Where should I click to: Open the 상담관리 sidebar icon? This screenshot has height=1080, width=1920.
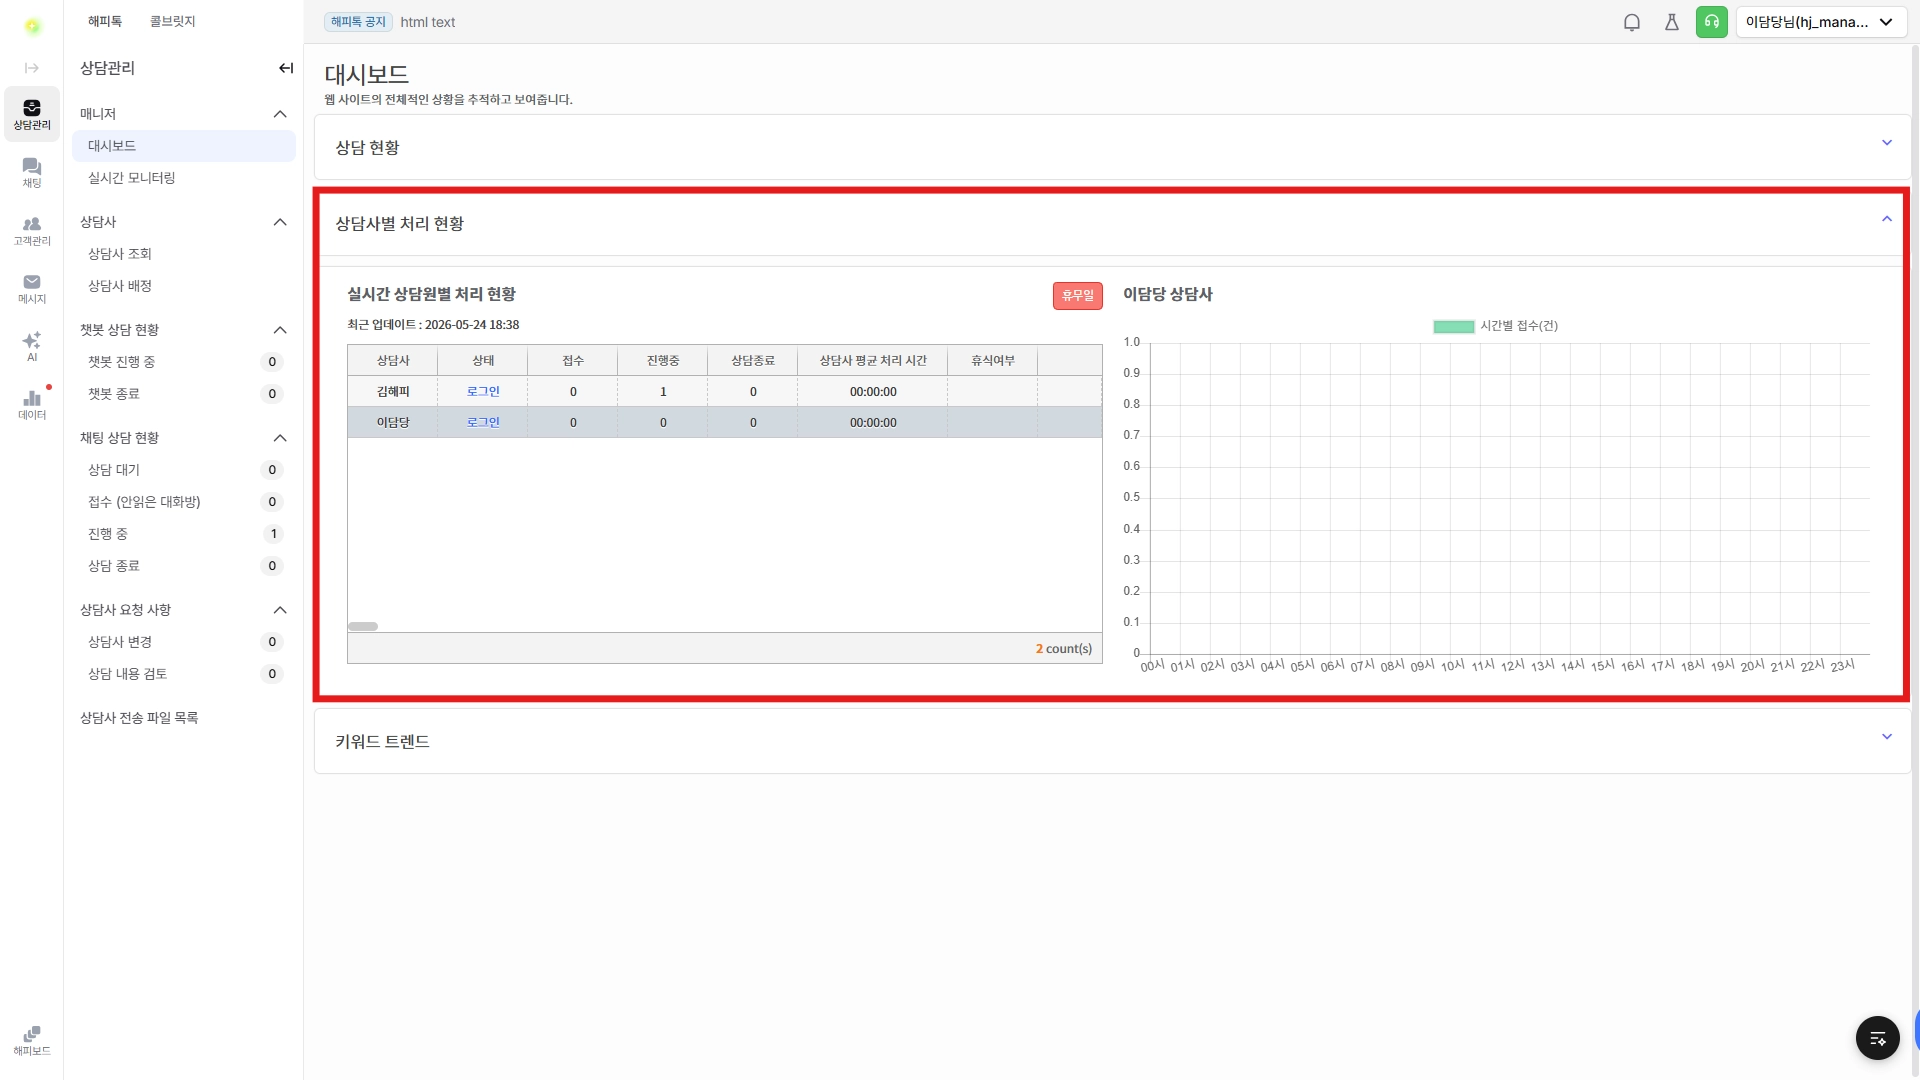click(x=32, y=114)
